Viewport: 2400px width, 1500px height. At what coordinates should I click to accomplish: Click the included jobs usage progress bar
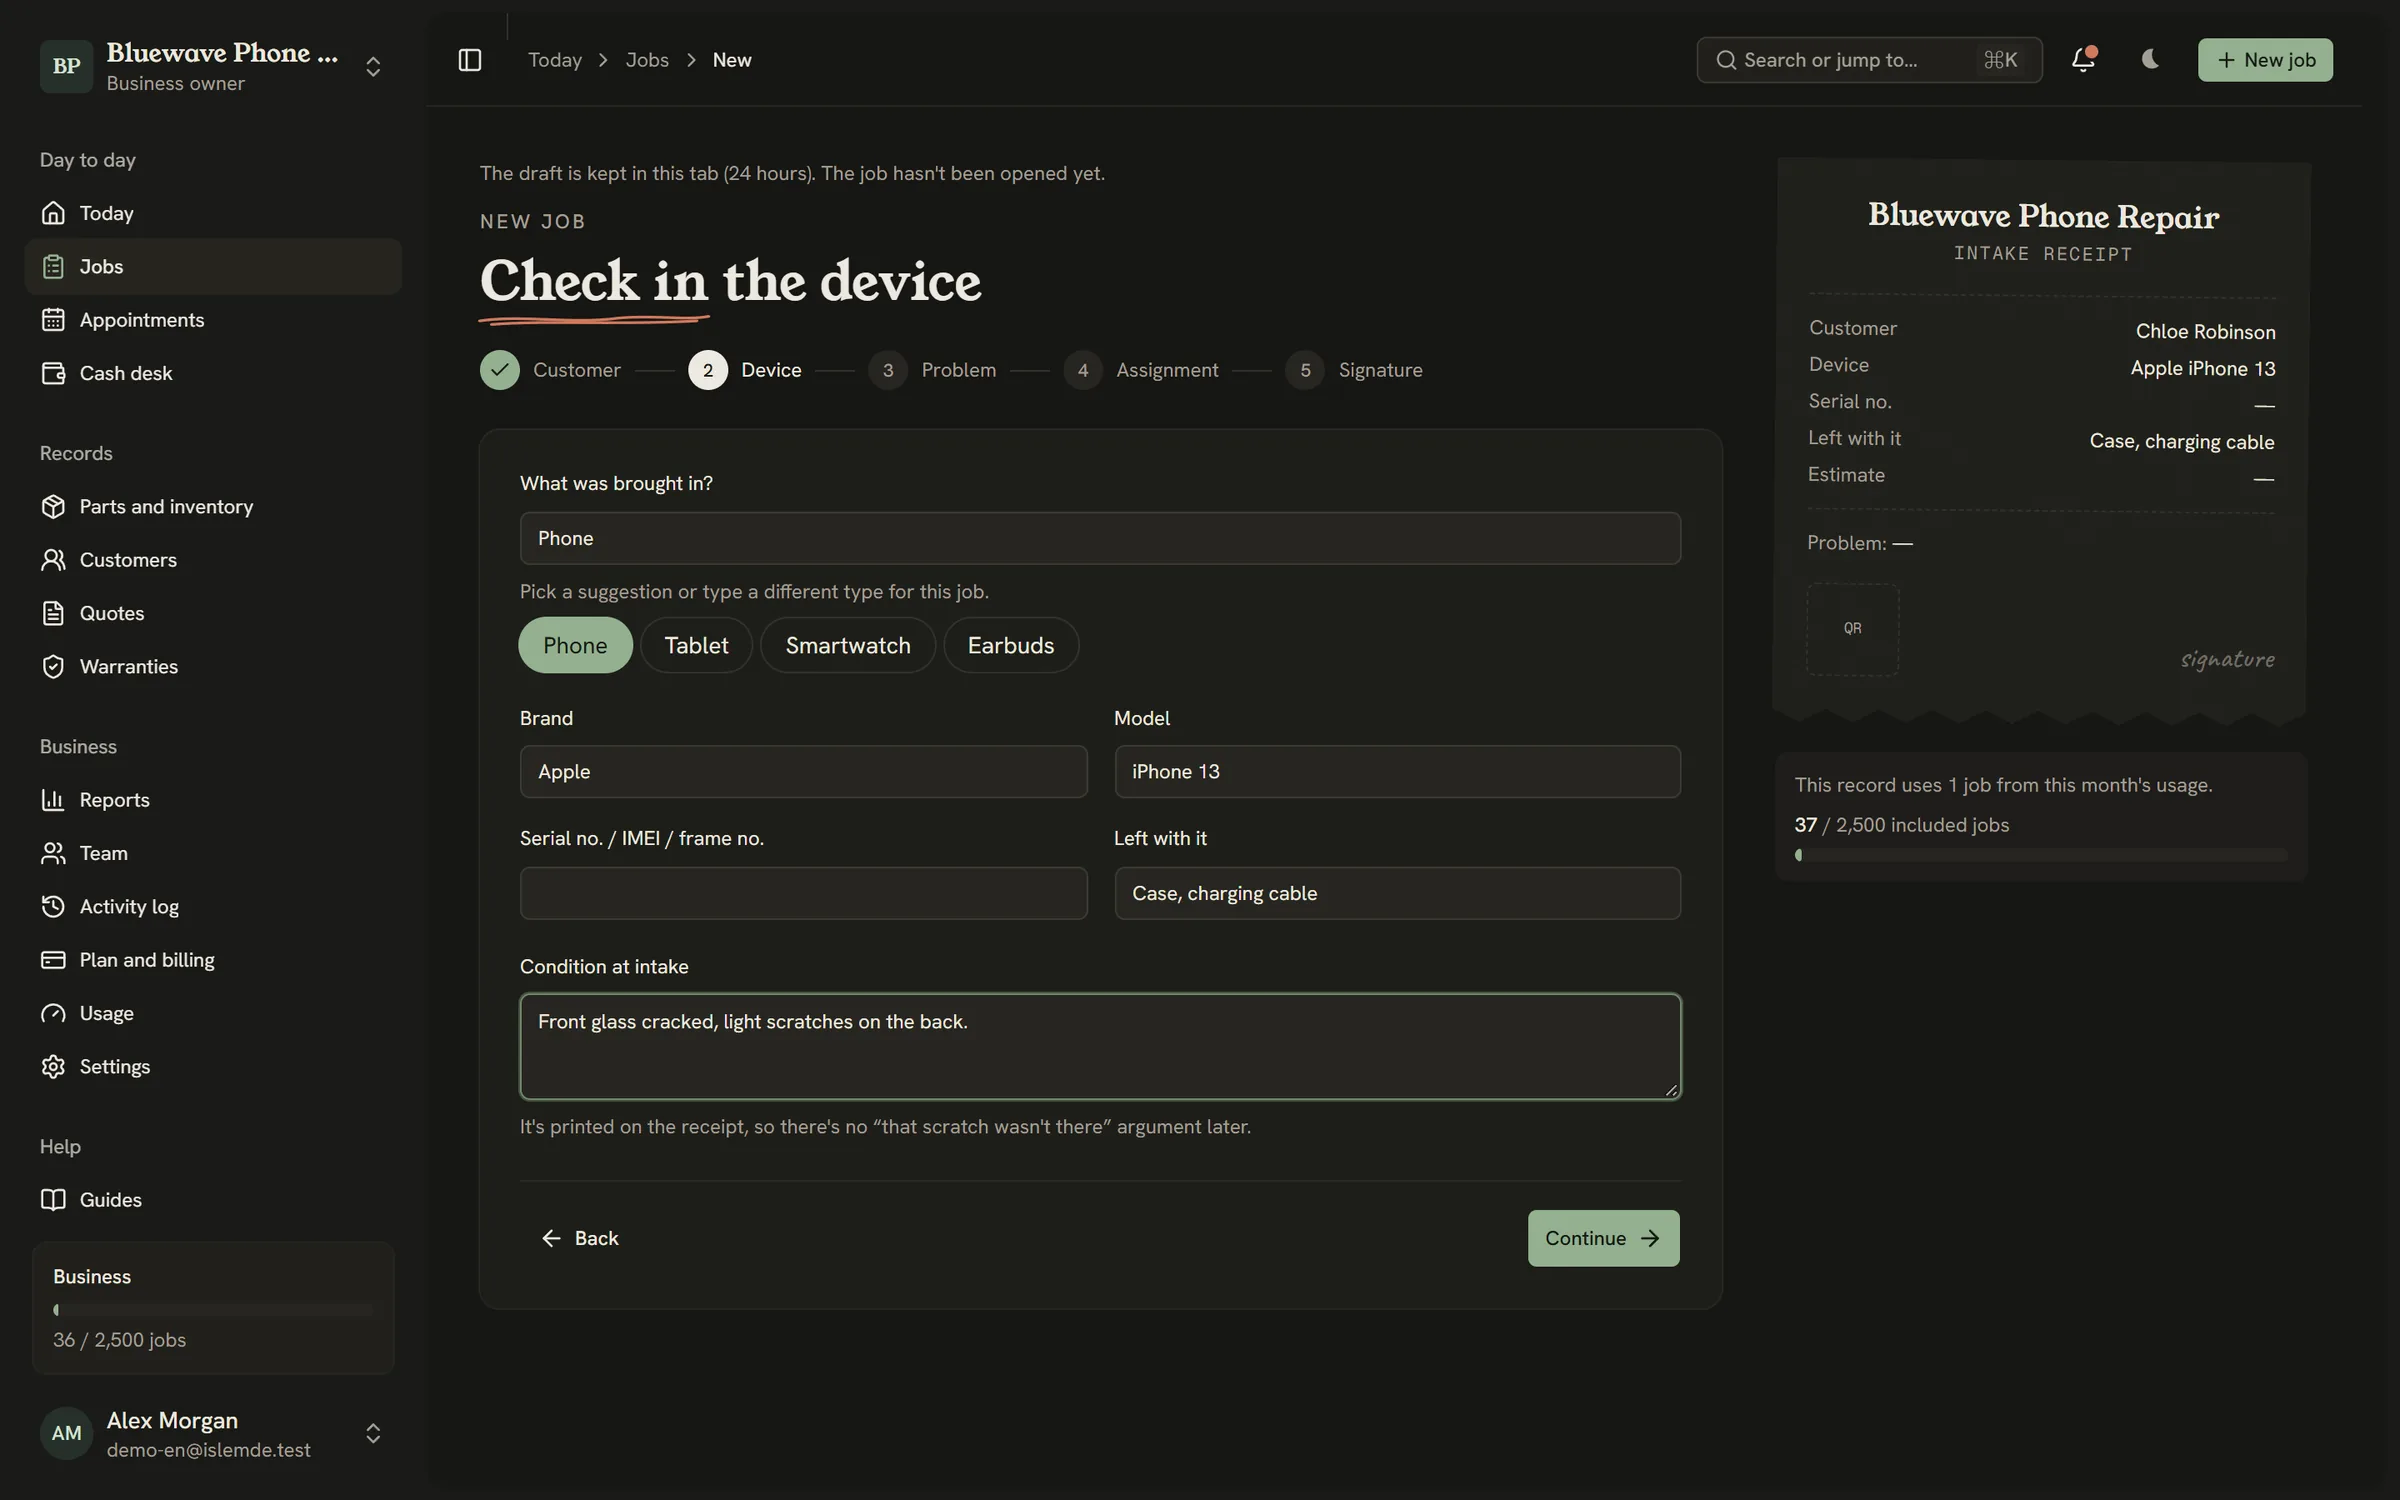2041,855
